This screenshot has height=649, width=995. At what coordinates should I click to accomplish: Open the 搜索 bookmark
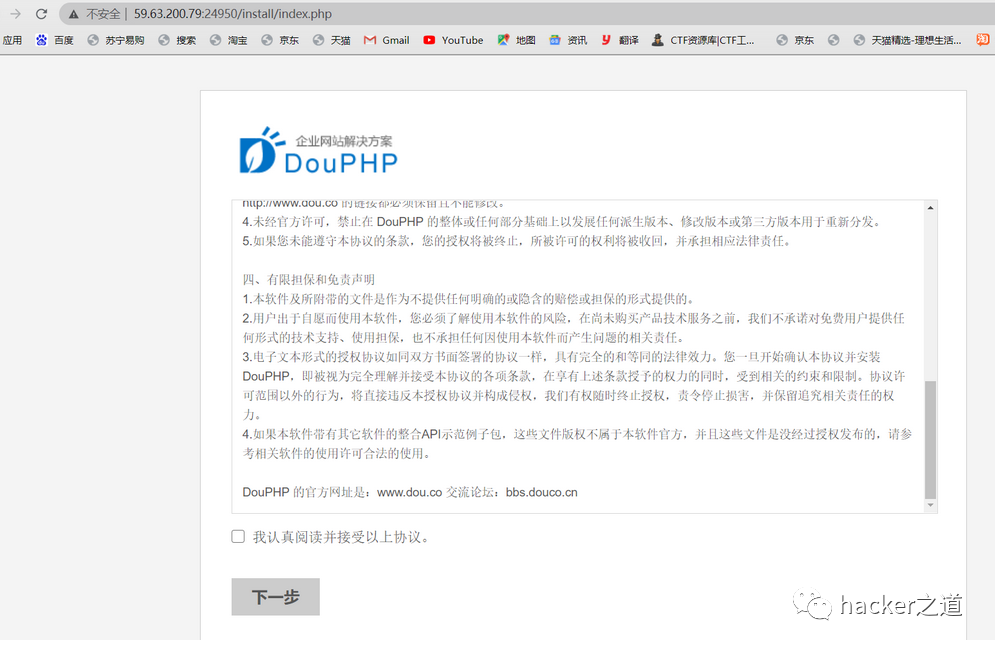(x=177, y=40)
